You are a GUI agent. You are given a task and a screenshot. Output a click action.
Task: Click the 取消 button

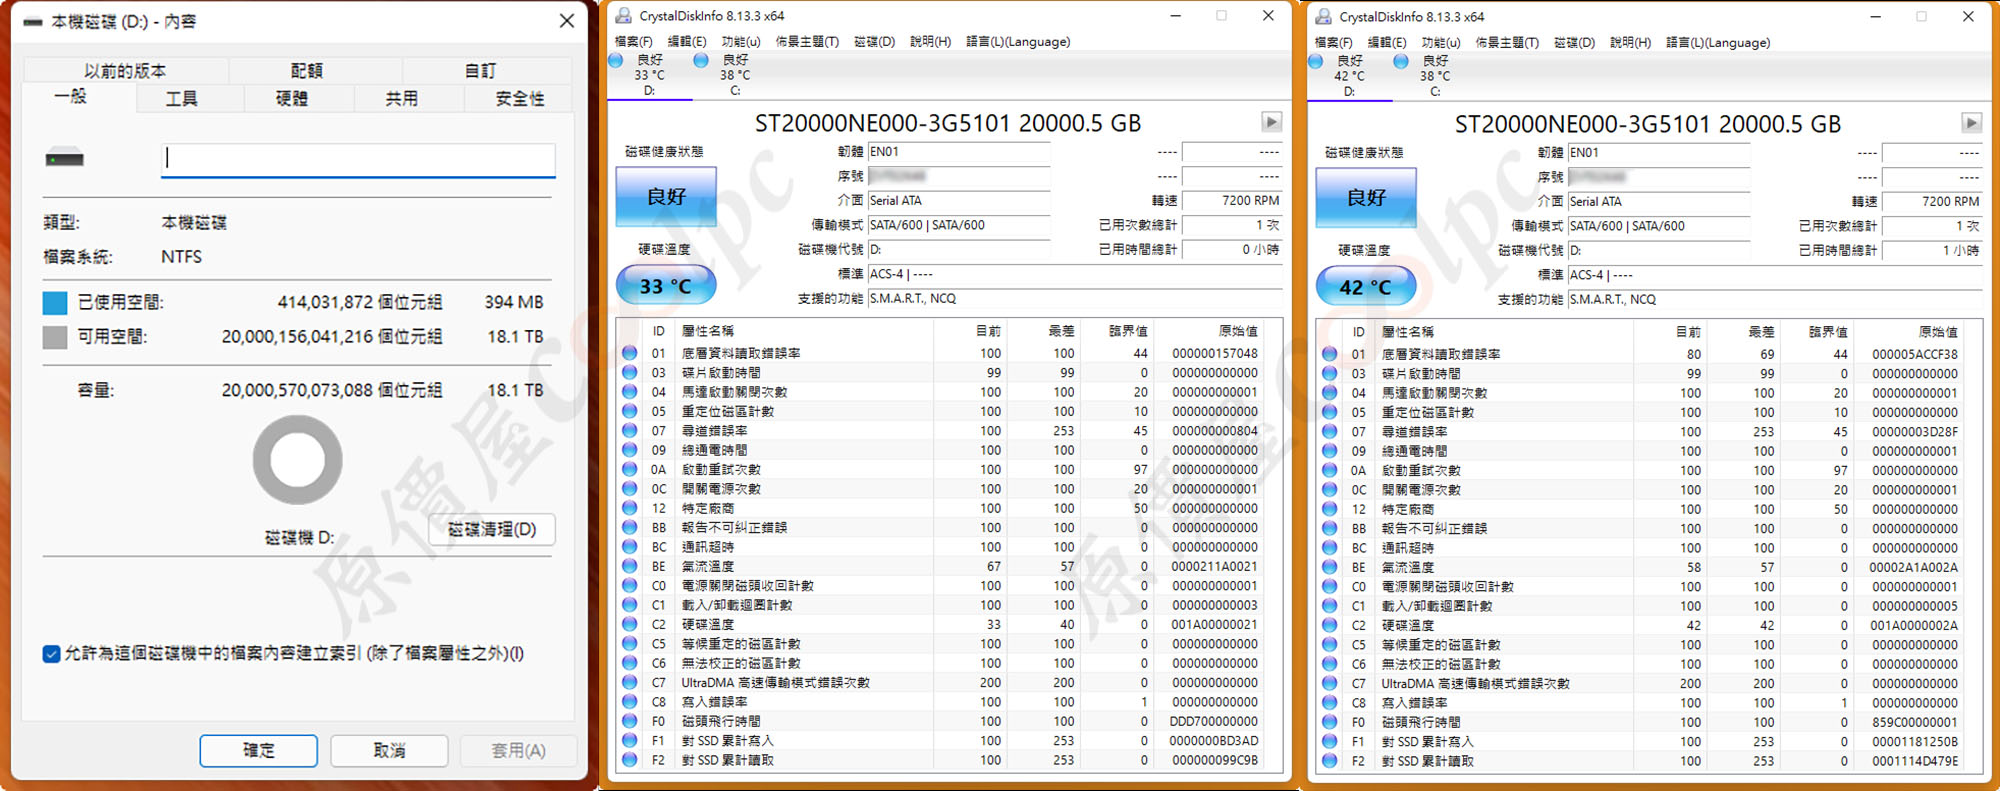pyautogui.click(x=389, y=750)
